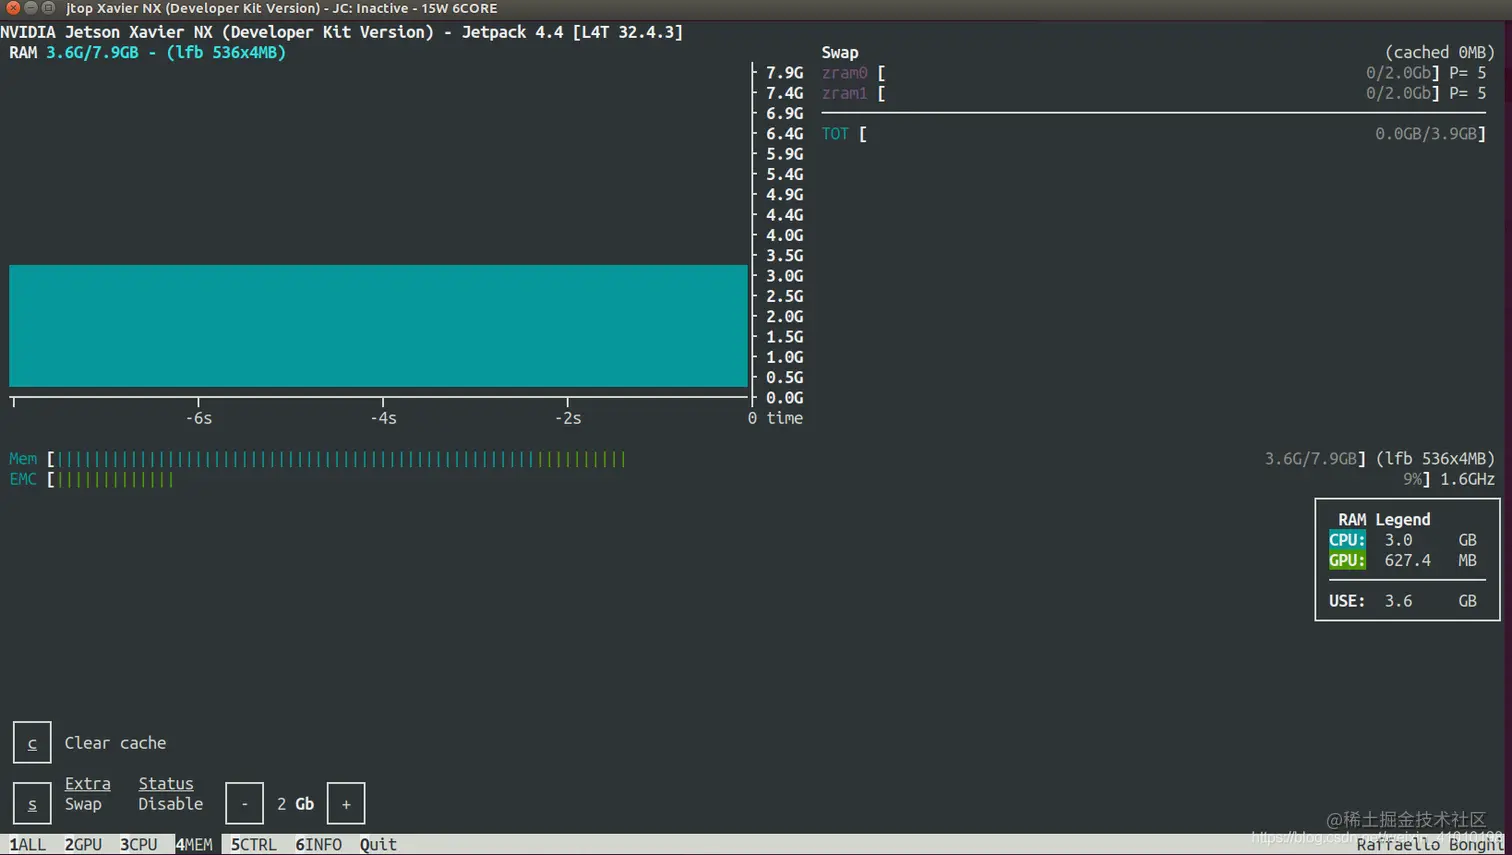Click the teal RAM history graph

click(x=378, y=326)
